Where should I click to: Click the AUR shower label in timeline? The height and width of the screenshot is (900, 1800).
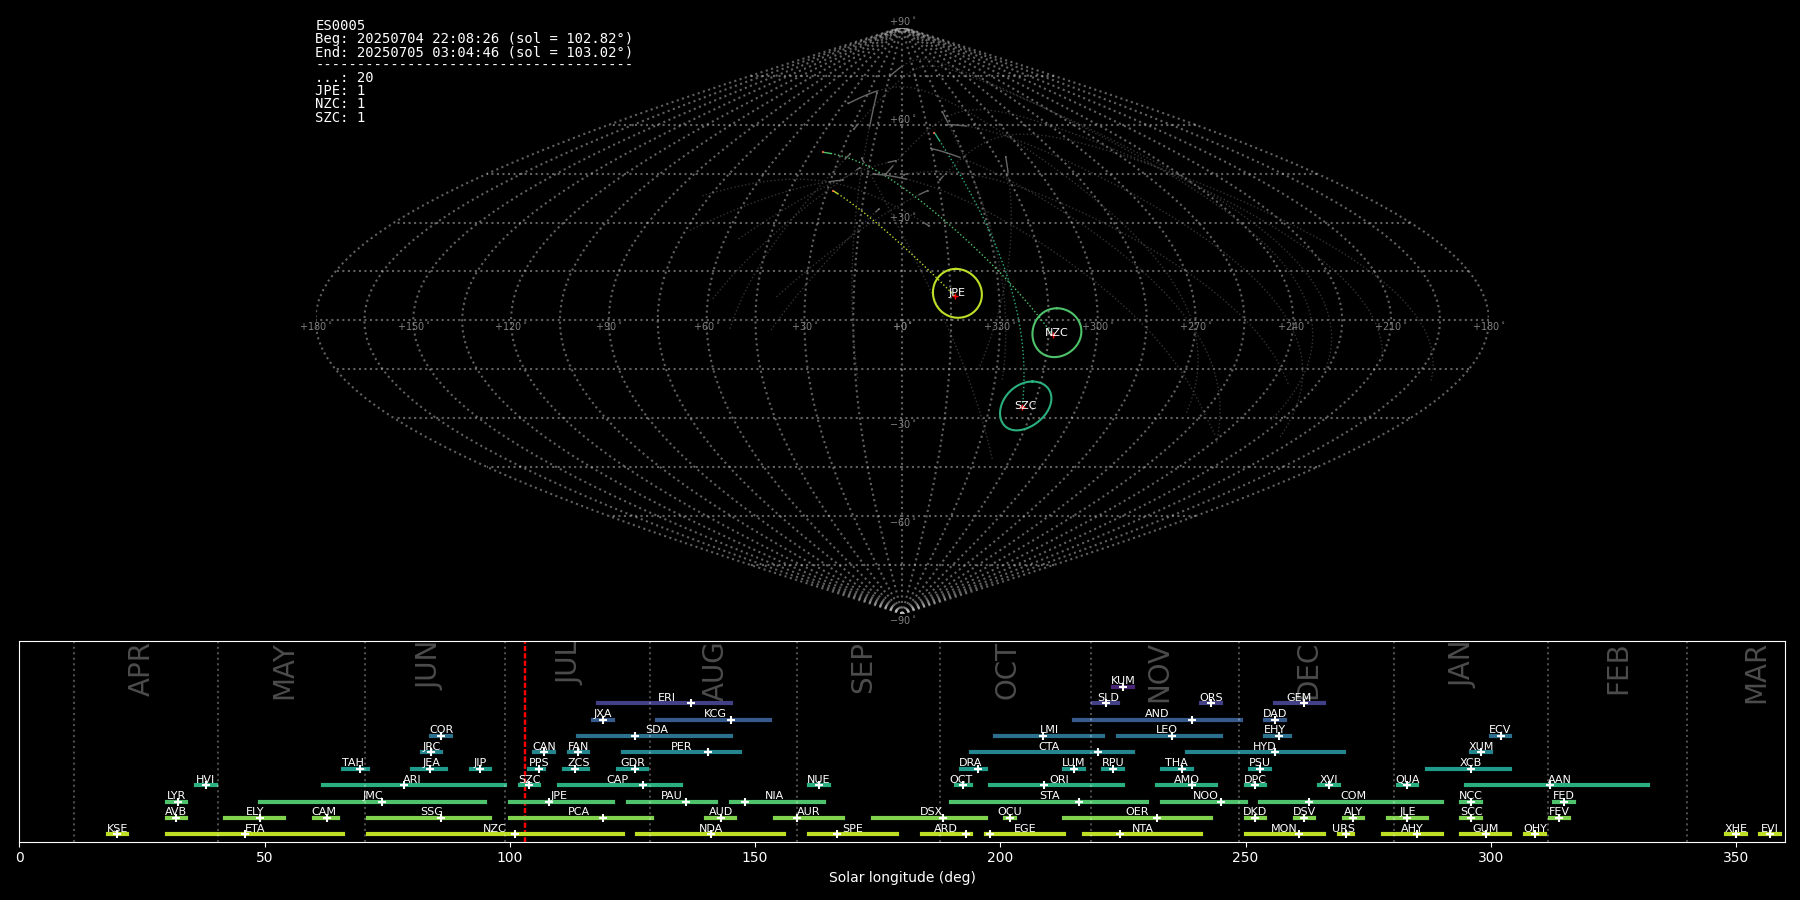click(808, 812)
